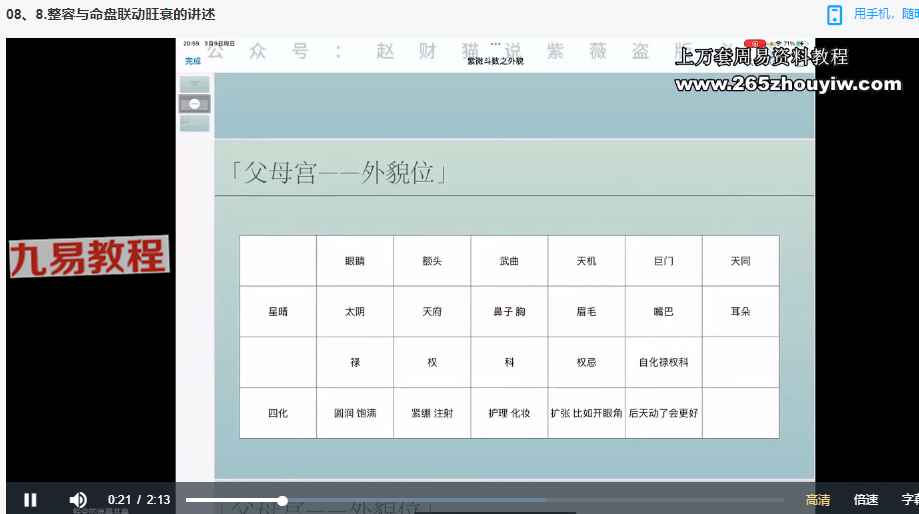919x514 pixels.
Task: Open the 倍速 playback speed menu
Action: pyautogui.click(x=865, y=500)
